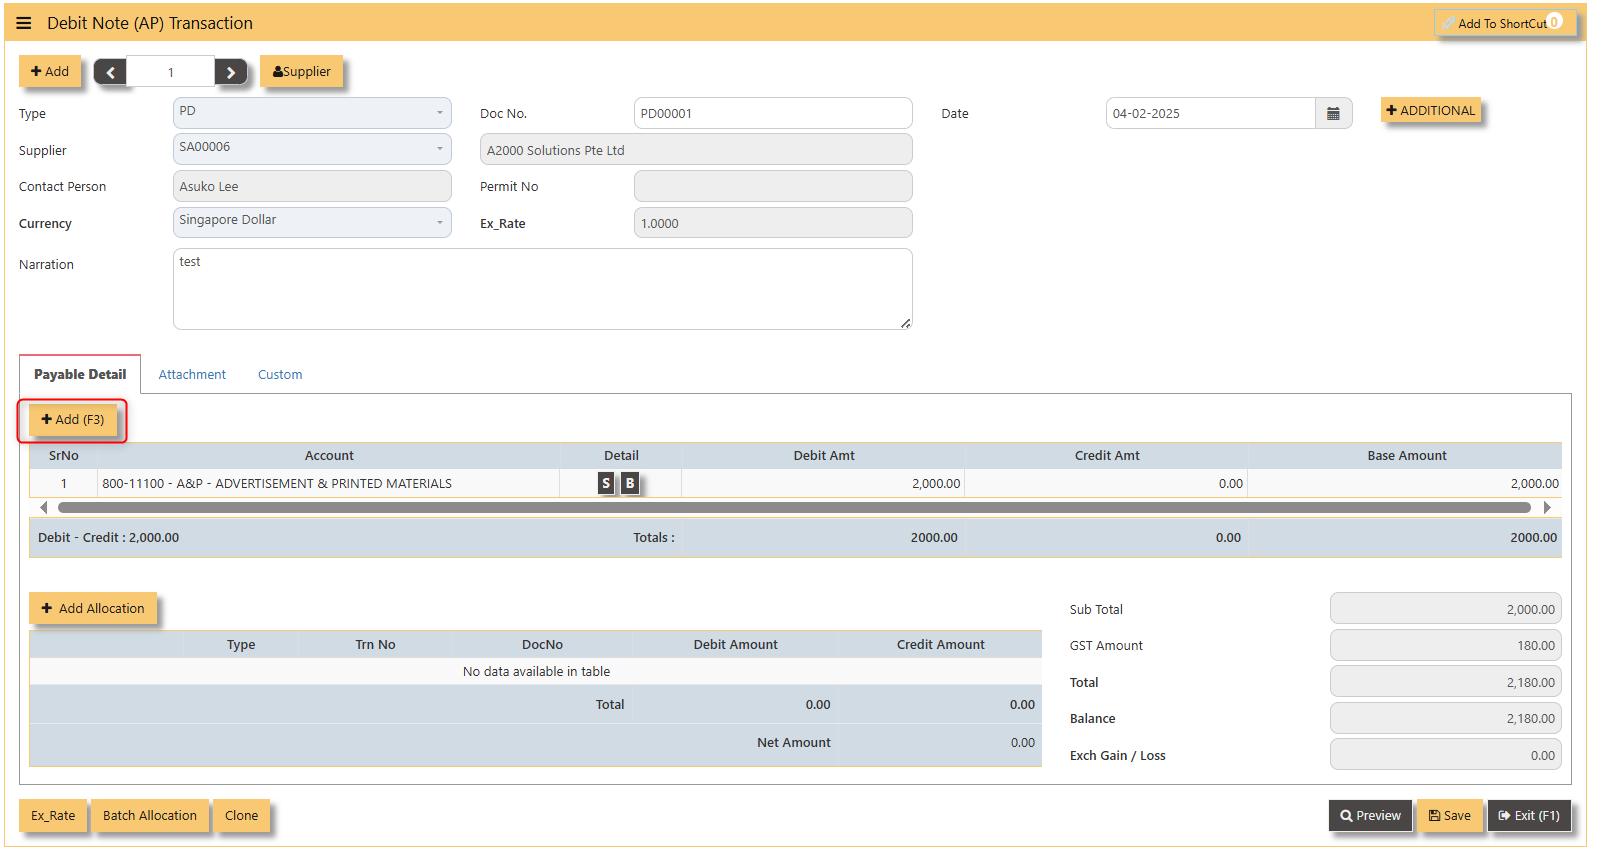Click the Base Amount cell in row 1

1405,483
